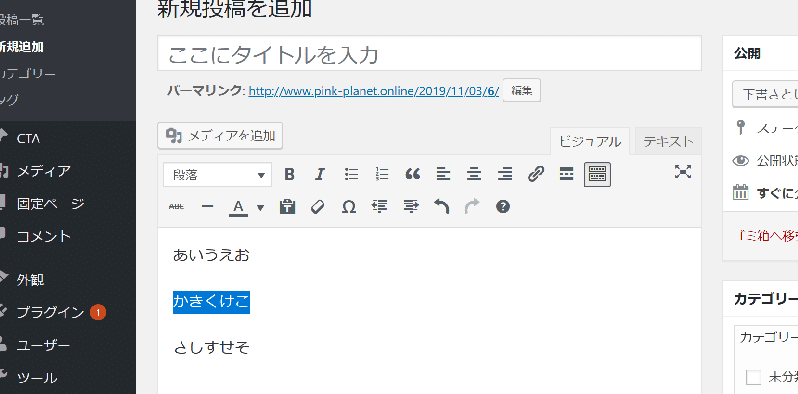Apply blockquote formatting

click(413, 175)
